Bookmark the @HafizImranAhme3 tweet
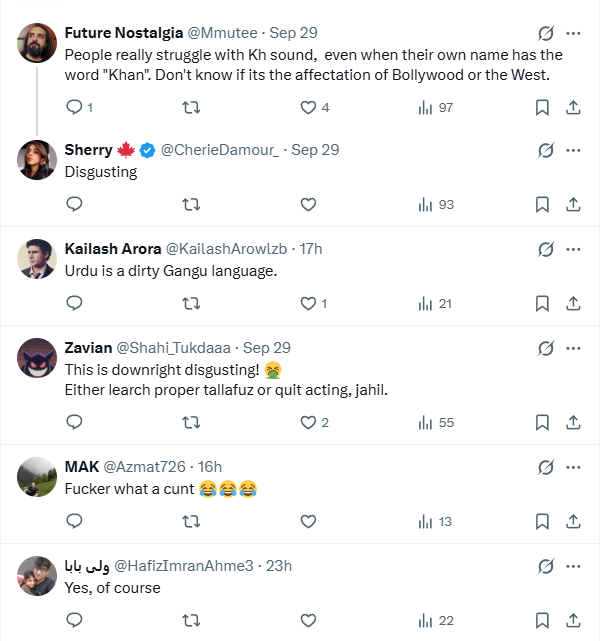The height and width of the screenshot is (641, 604). click(542, 620)
